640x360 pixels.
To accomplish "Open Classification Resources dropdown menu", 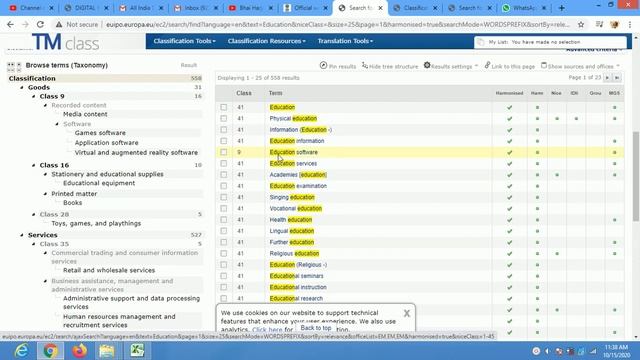I will click(267, 41).
